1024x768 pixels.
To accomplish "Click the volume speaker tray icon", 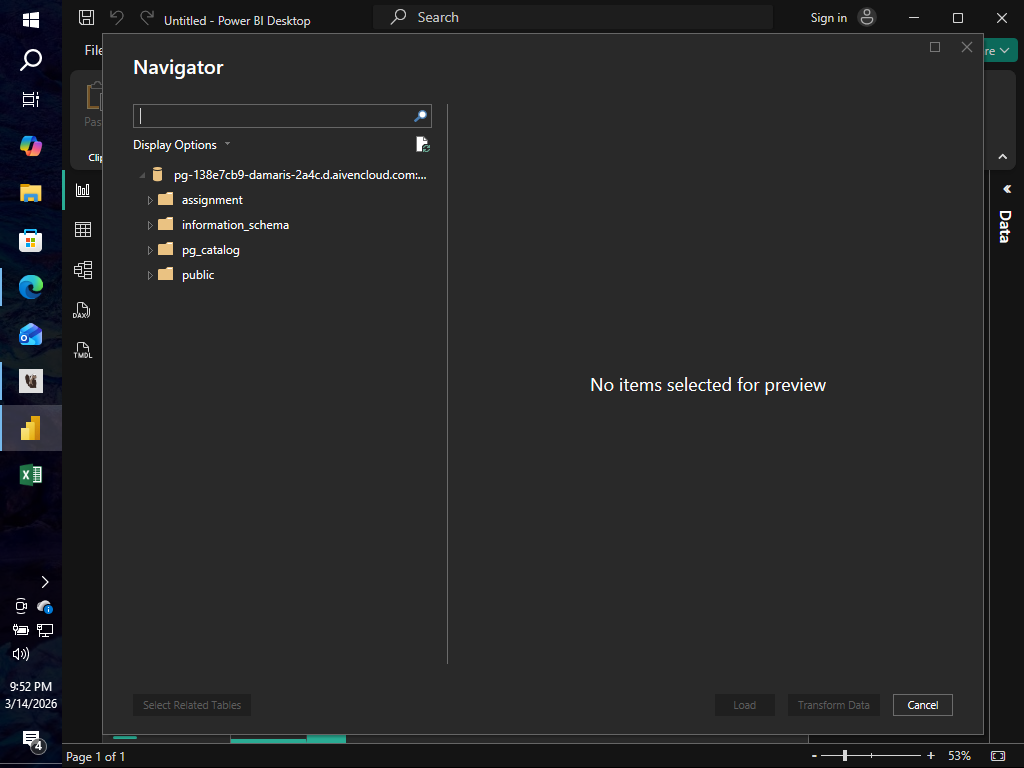I will (x=20, y=654).
